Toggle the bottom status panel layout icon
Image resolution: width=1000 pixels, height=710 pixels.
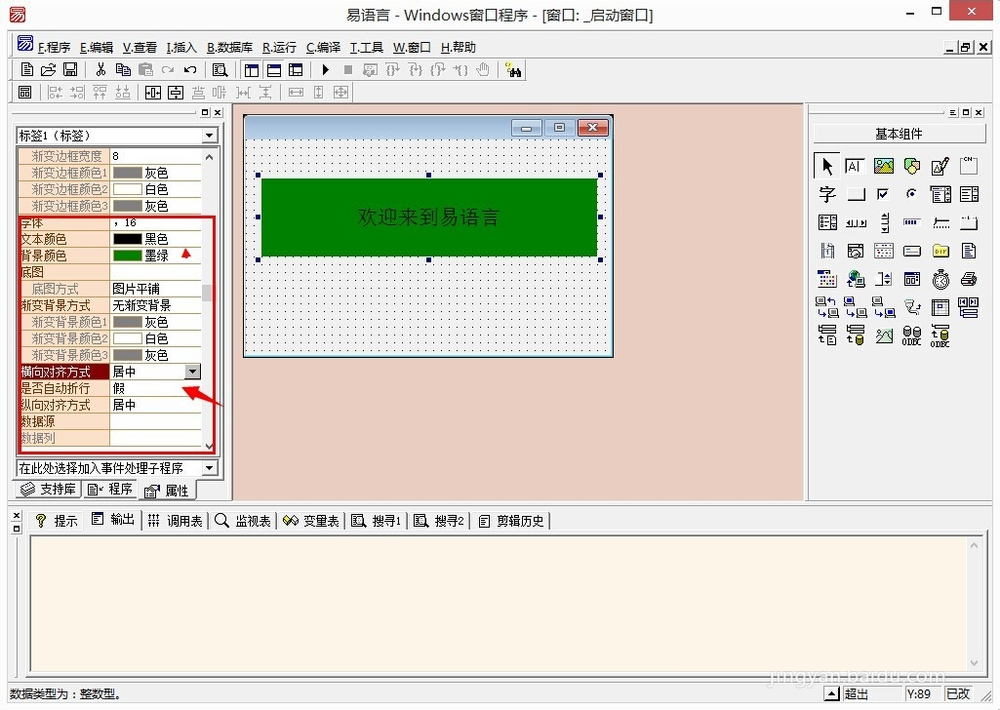tap(274, 70)
